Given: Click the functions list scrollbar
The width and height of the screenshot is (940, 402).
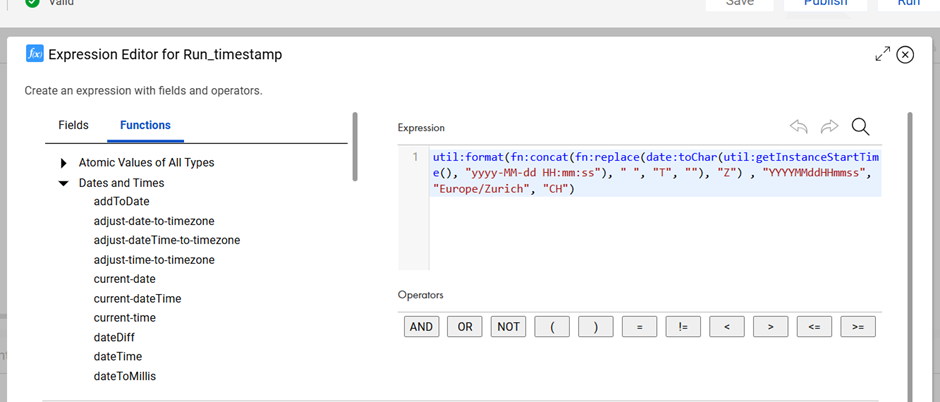Looking at the screenshot, I should 355,147.
